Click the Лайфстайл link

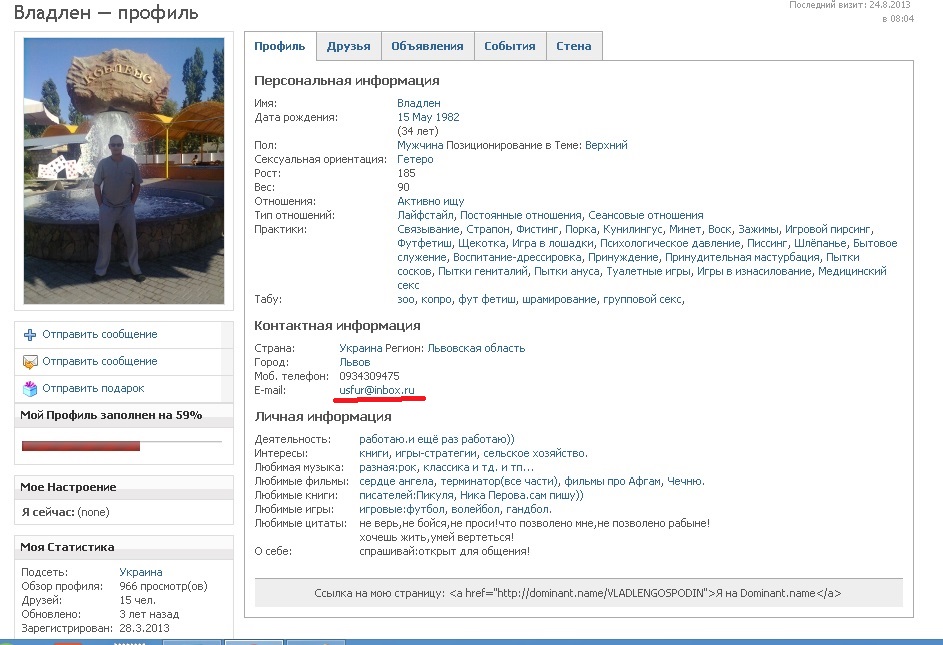tap(426, 215)
